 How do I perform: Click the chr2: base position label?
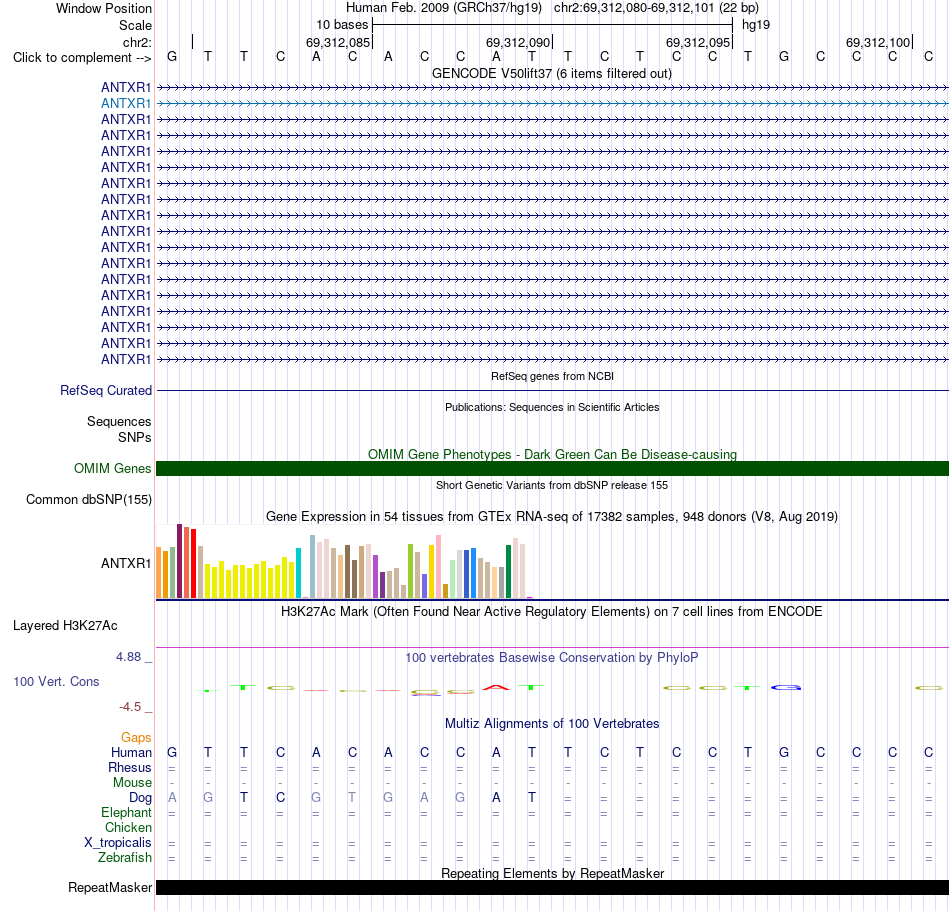pos(137,42)
